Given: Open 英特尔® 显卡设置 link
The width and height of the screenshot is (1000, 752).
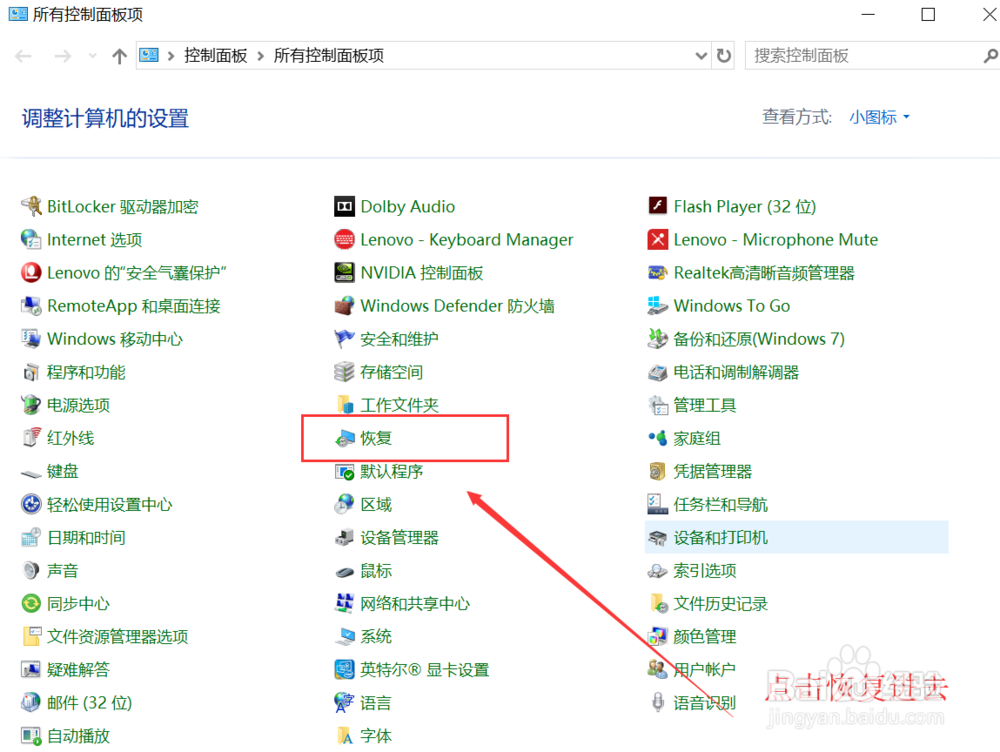Looking at the screenshot, I should [x=425, y=670].
